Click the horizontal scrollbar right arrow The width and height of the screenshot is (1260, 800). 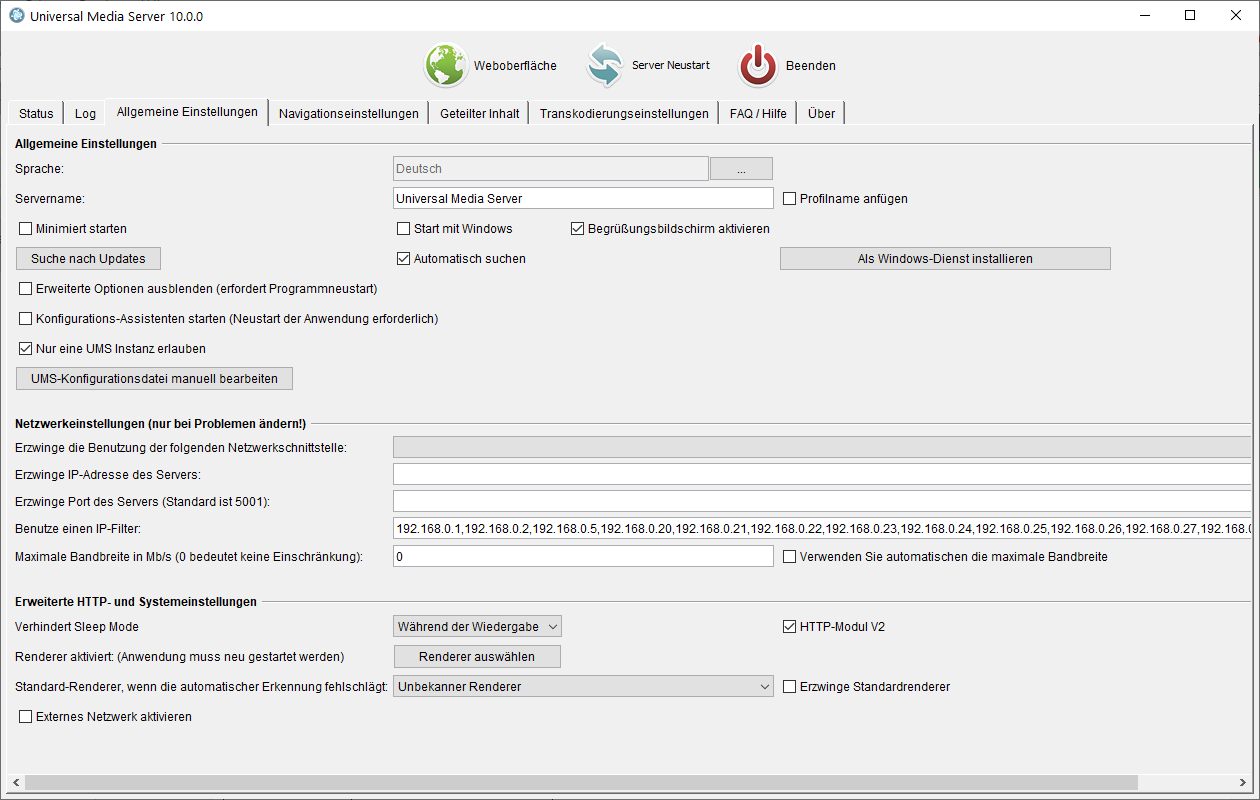tap(1243, 782)
